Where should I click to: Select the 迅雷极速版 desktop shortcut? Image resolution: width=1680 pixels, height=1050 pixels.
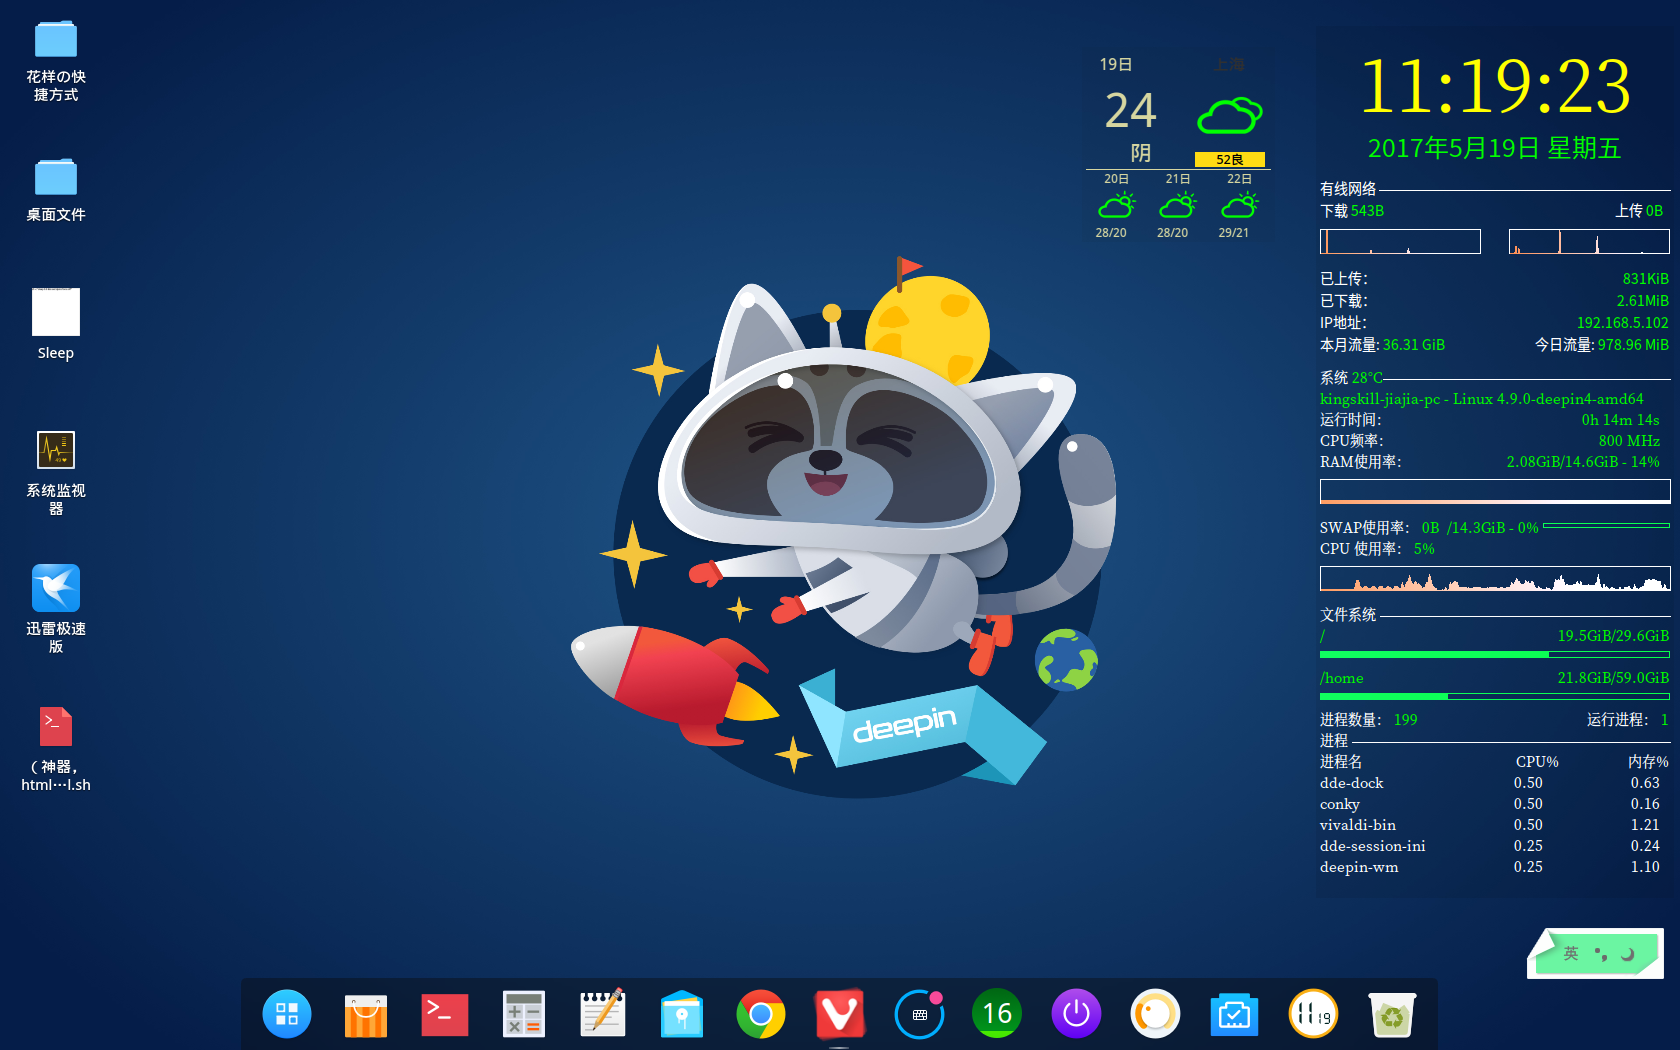click(x=56, y=609)
